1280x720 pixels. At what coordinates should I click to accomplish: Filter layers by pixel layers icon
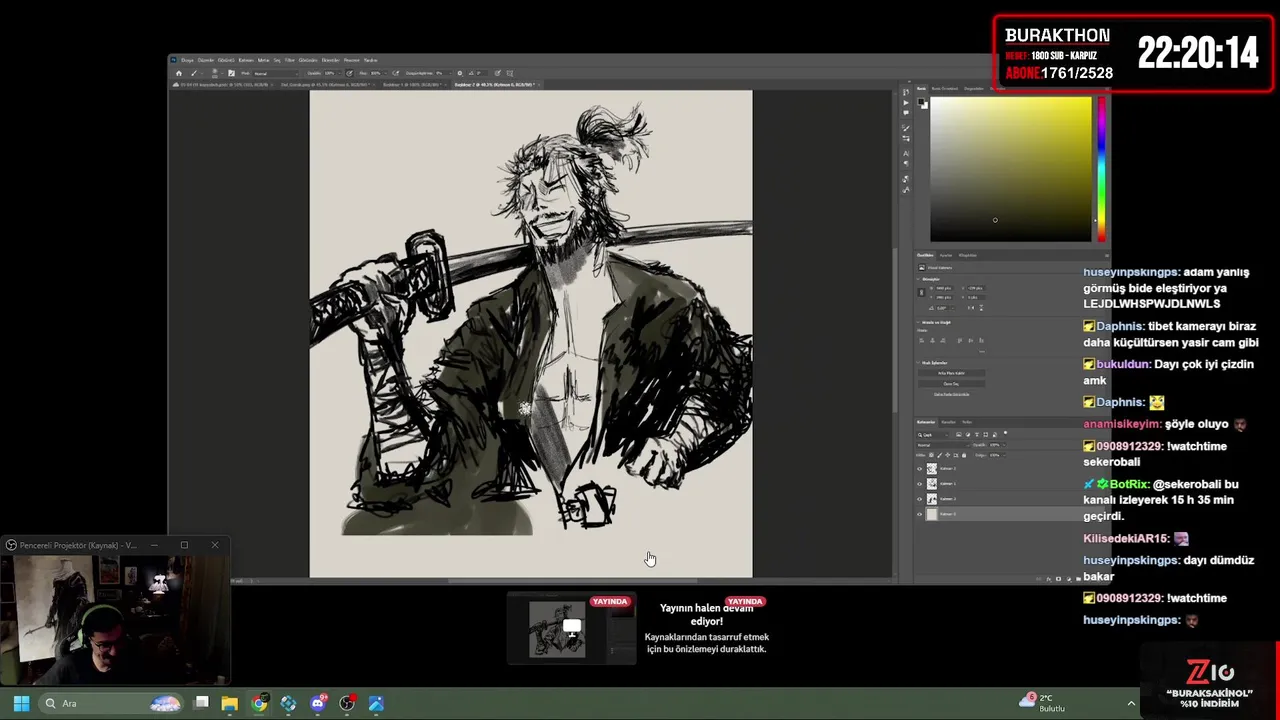point(958,435)
